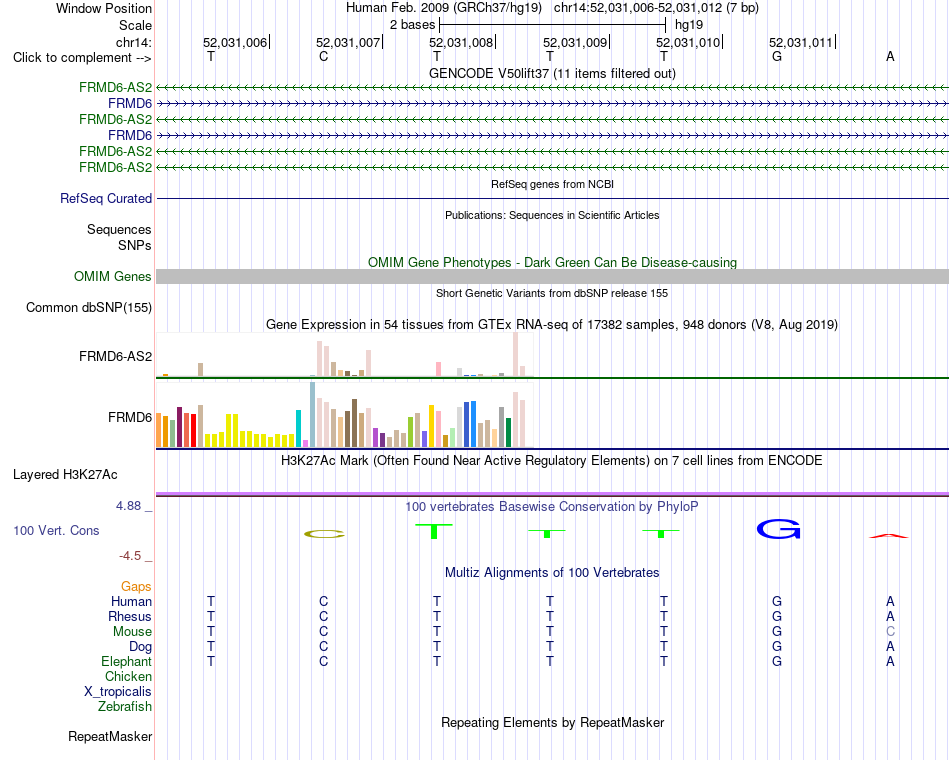Screen dimensions: 950x760
Task: Open OMIM Gene Phenotypes track title
Action: pyautogui.click(x=552, y=262)
